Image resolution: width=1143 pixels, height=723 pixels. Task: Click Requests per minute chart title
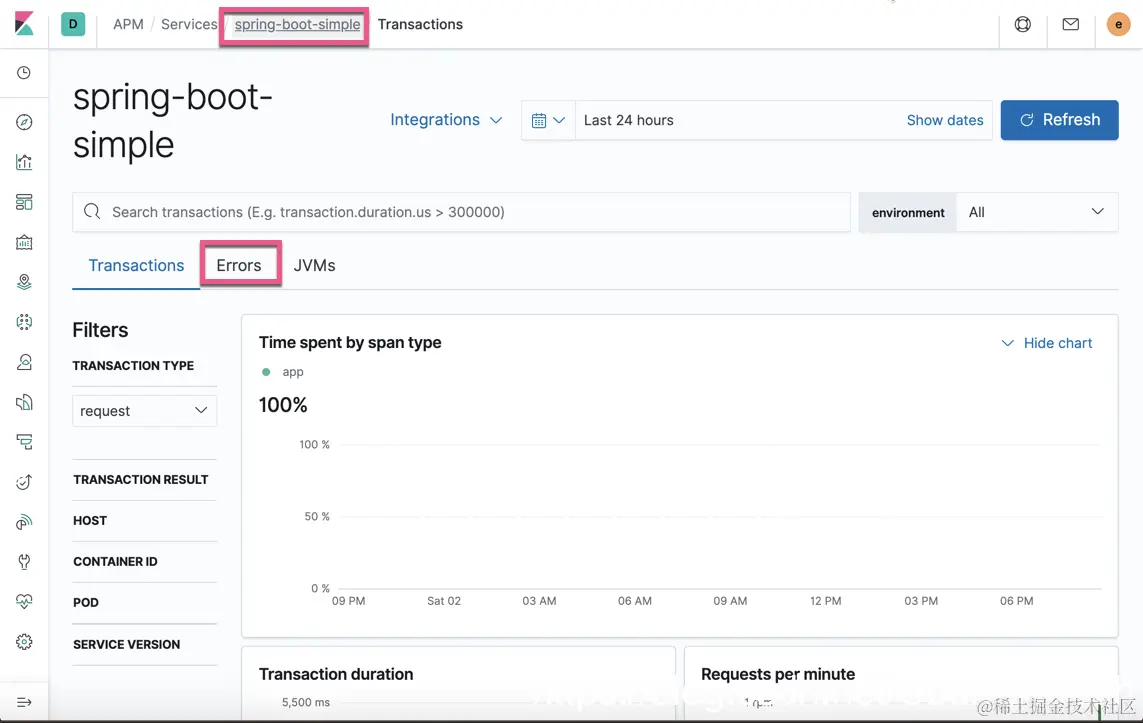[x=778, y=674]
